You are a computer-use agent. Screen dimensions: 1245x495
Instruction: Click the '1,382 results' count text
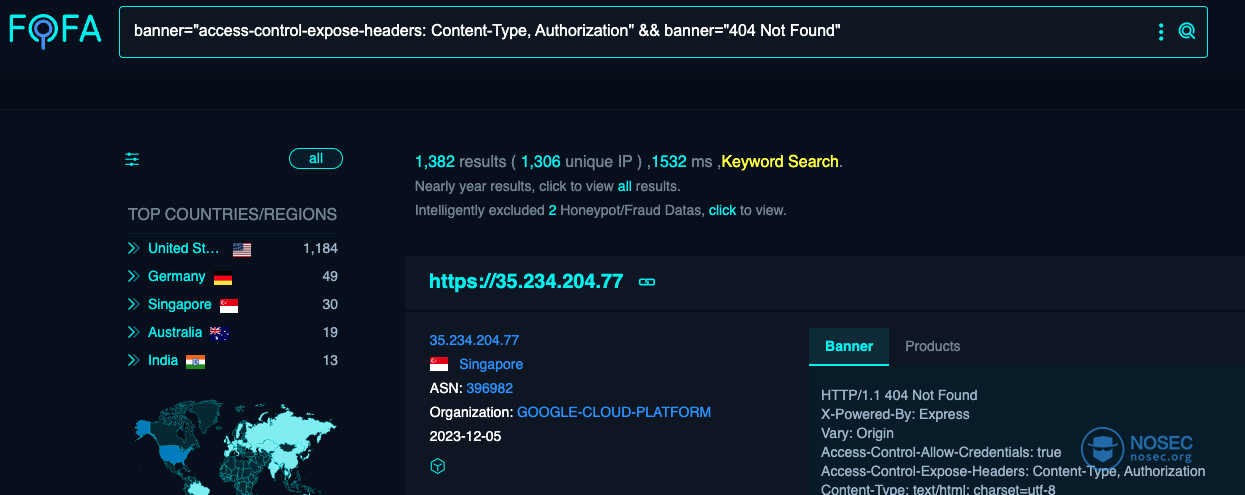pos(461,161)
